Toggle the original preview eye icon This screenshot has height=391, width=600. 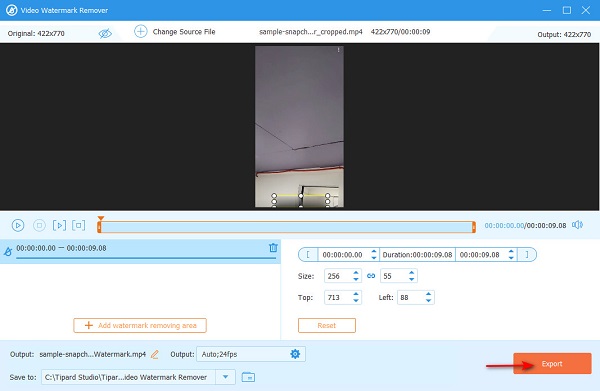coord(105,33)
